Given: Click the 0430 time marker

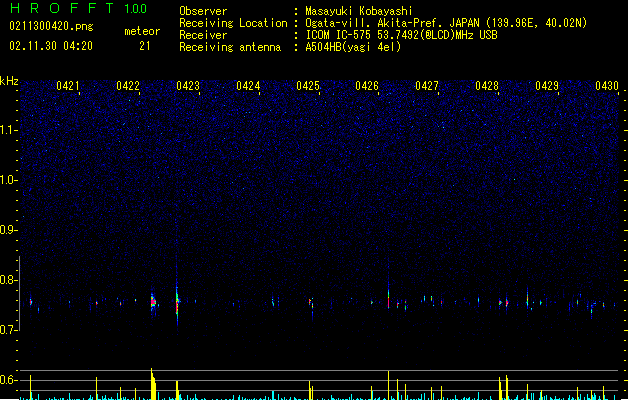Looking at the screenshot, I should point(607,86).
